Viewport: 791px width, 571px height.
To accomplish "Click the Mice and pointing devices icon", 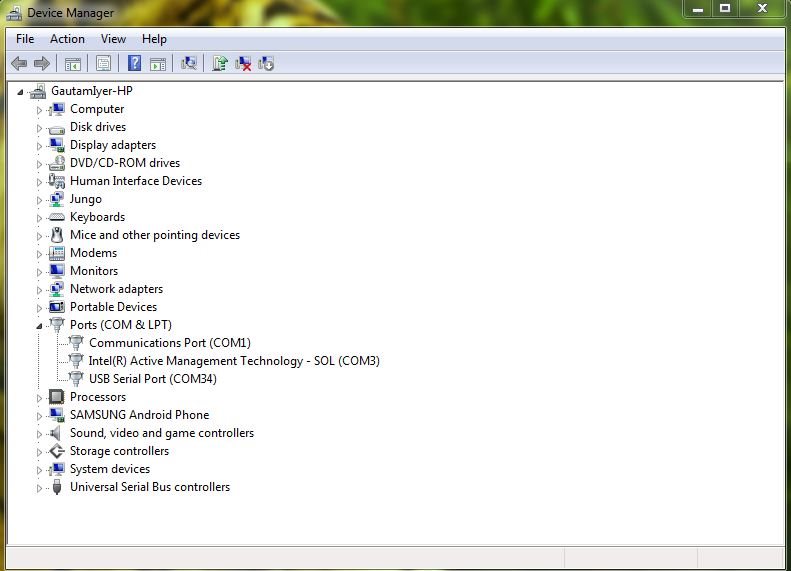I will pos(57,235).
